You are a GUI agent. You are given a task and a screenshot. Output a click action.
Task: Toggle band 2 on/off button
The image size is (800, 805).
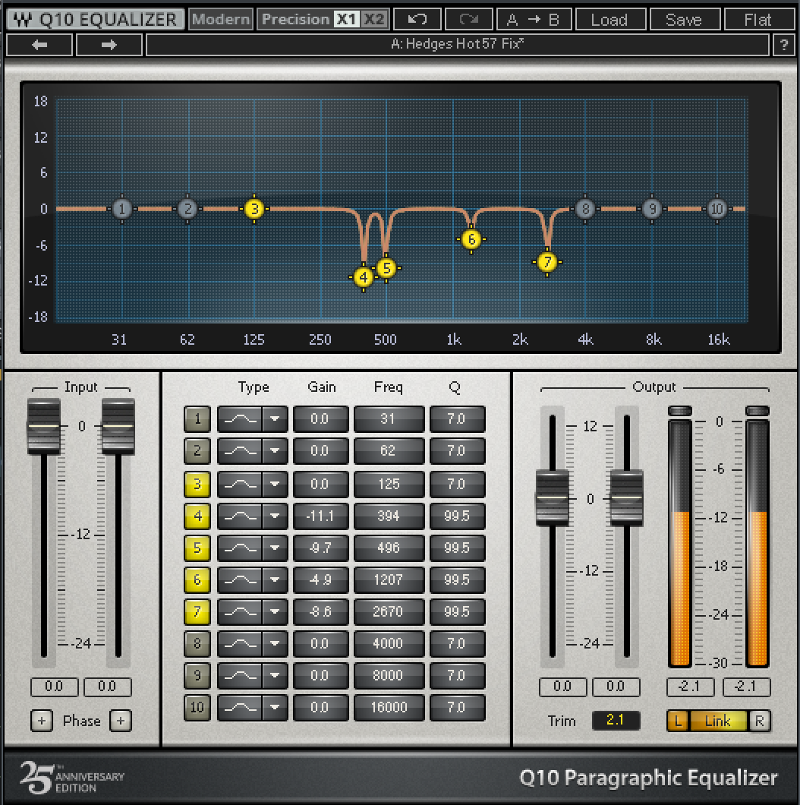(x=197, y=451)
